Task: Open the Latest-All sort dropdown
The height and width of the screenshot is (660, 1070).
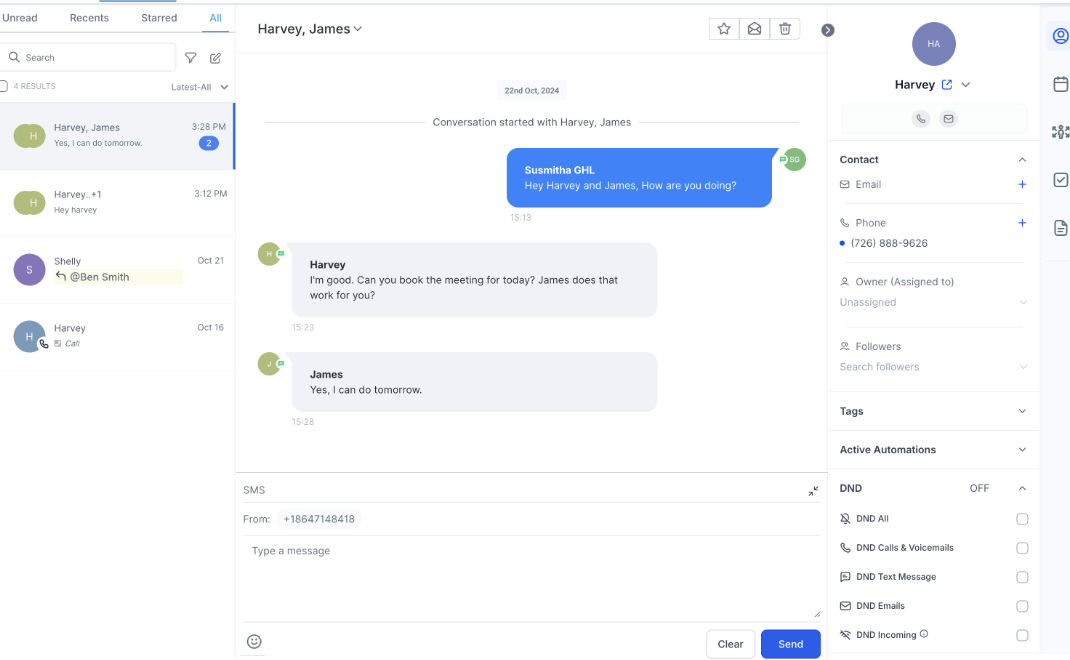Action: (x=200, y=87)
